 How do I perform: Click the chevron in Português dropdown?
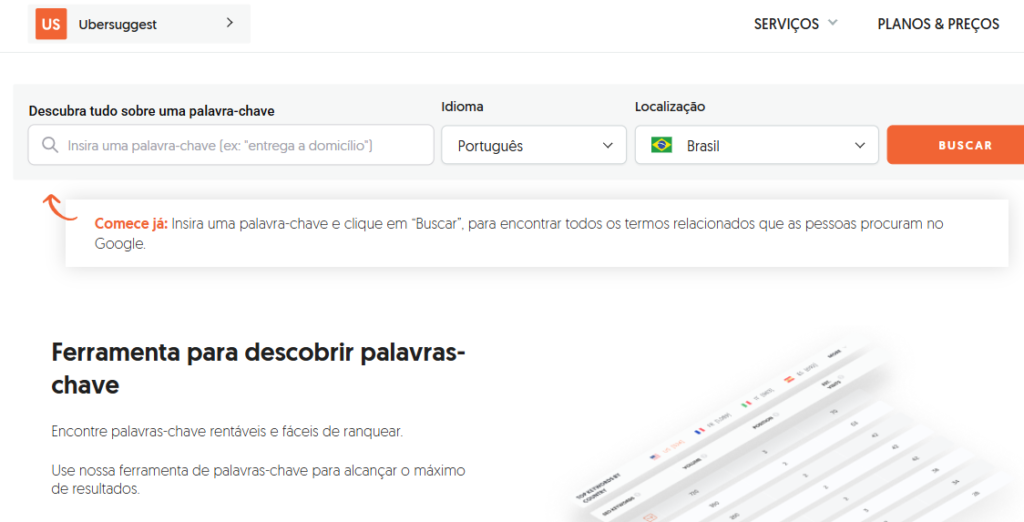[x=607, y=146]
